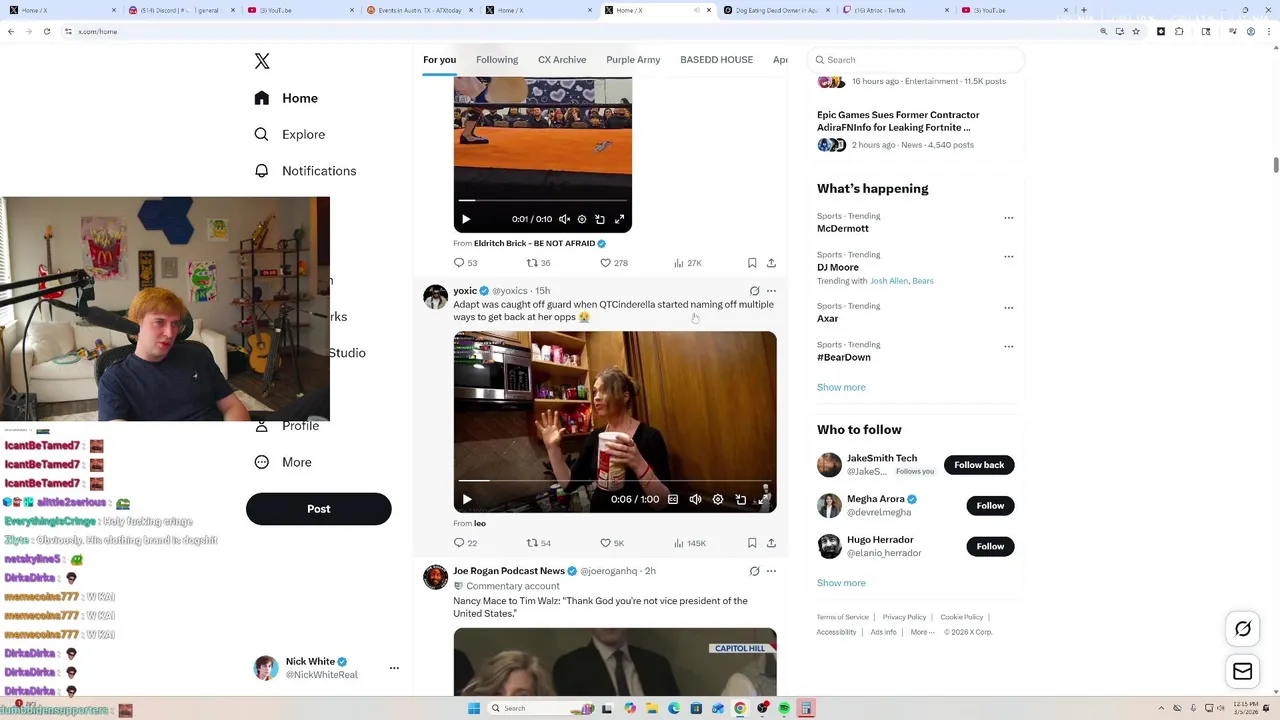View analytics for the 145K views post

point(690,543)
